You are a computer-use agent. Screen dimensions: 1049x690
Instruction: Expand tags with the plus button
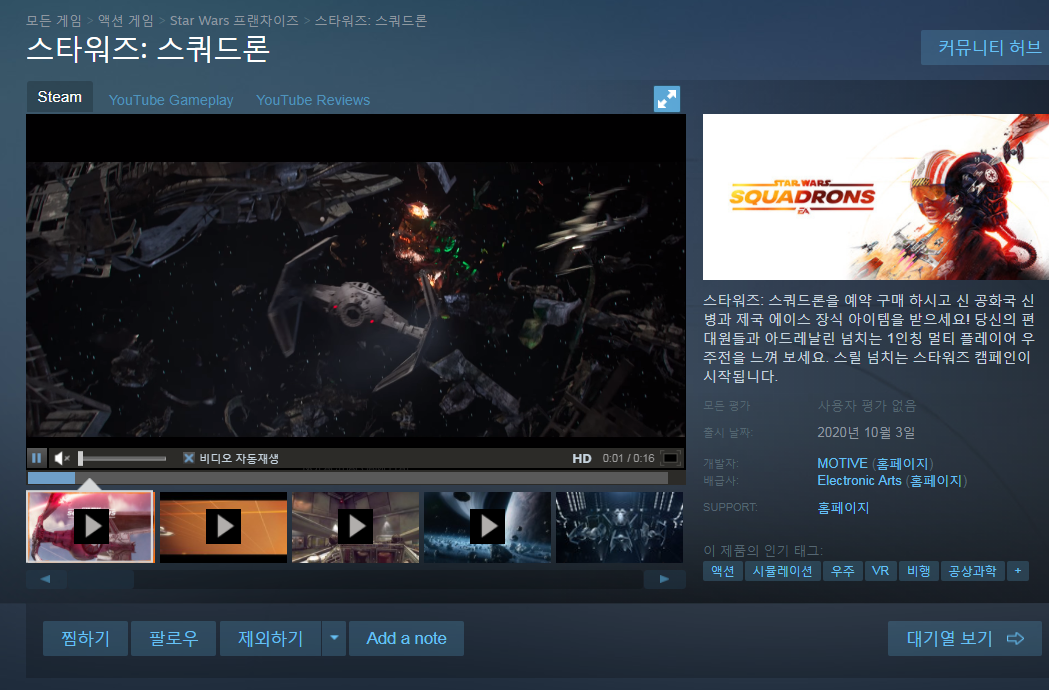point(1018,571)
